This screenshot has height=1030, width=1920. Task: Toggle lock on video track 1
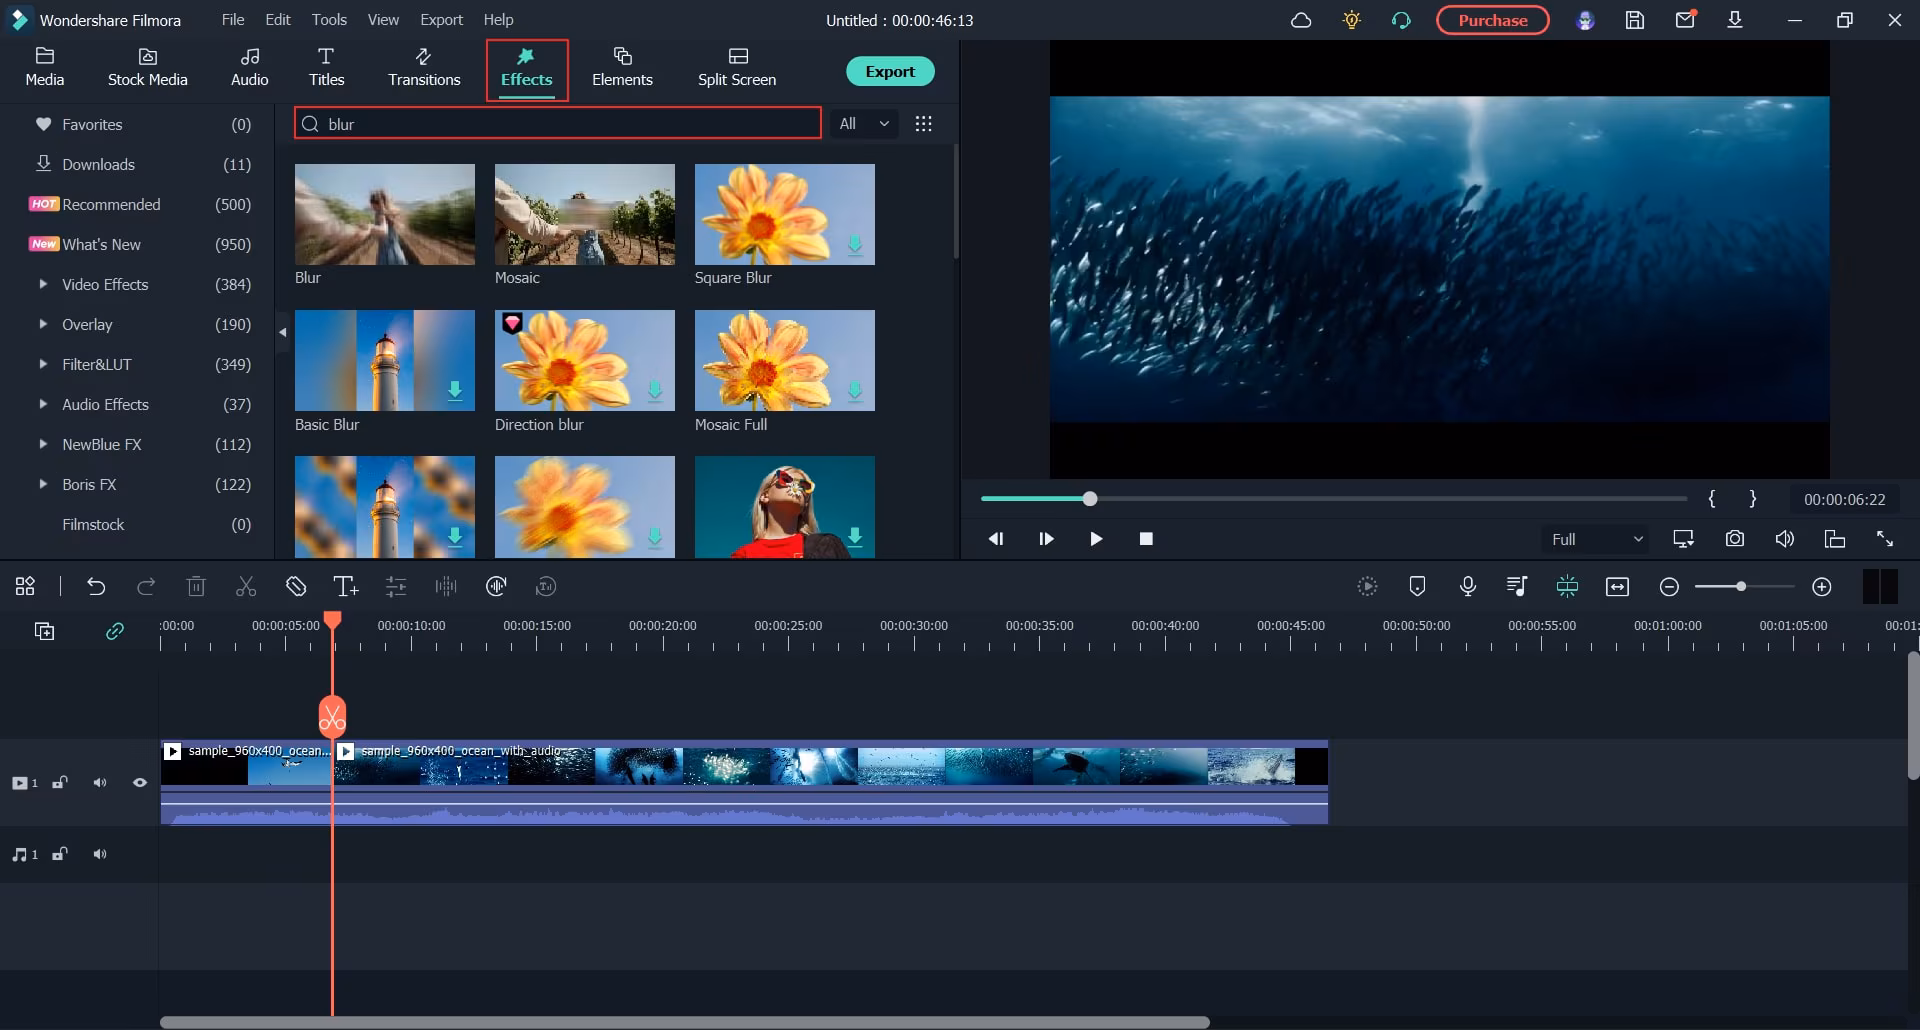(x=60, y=783)
